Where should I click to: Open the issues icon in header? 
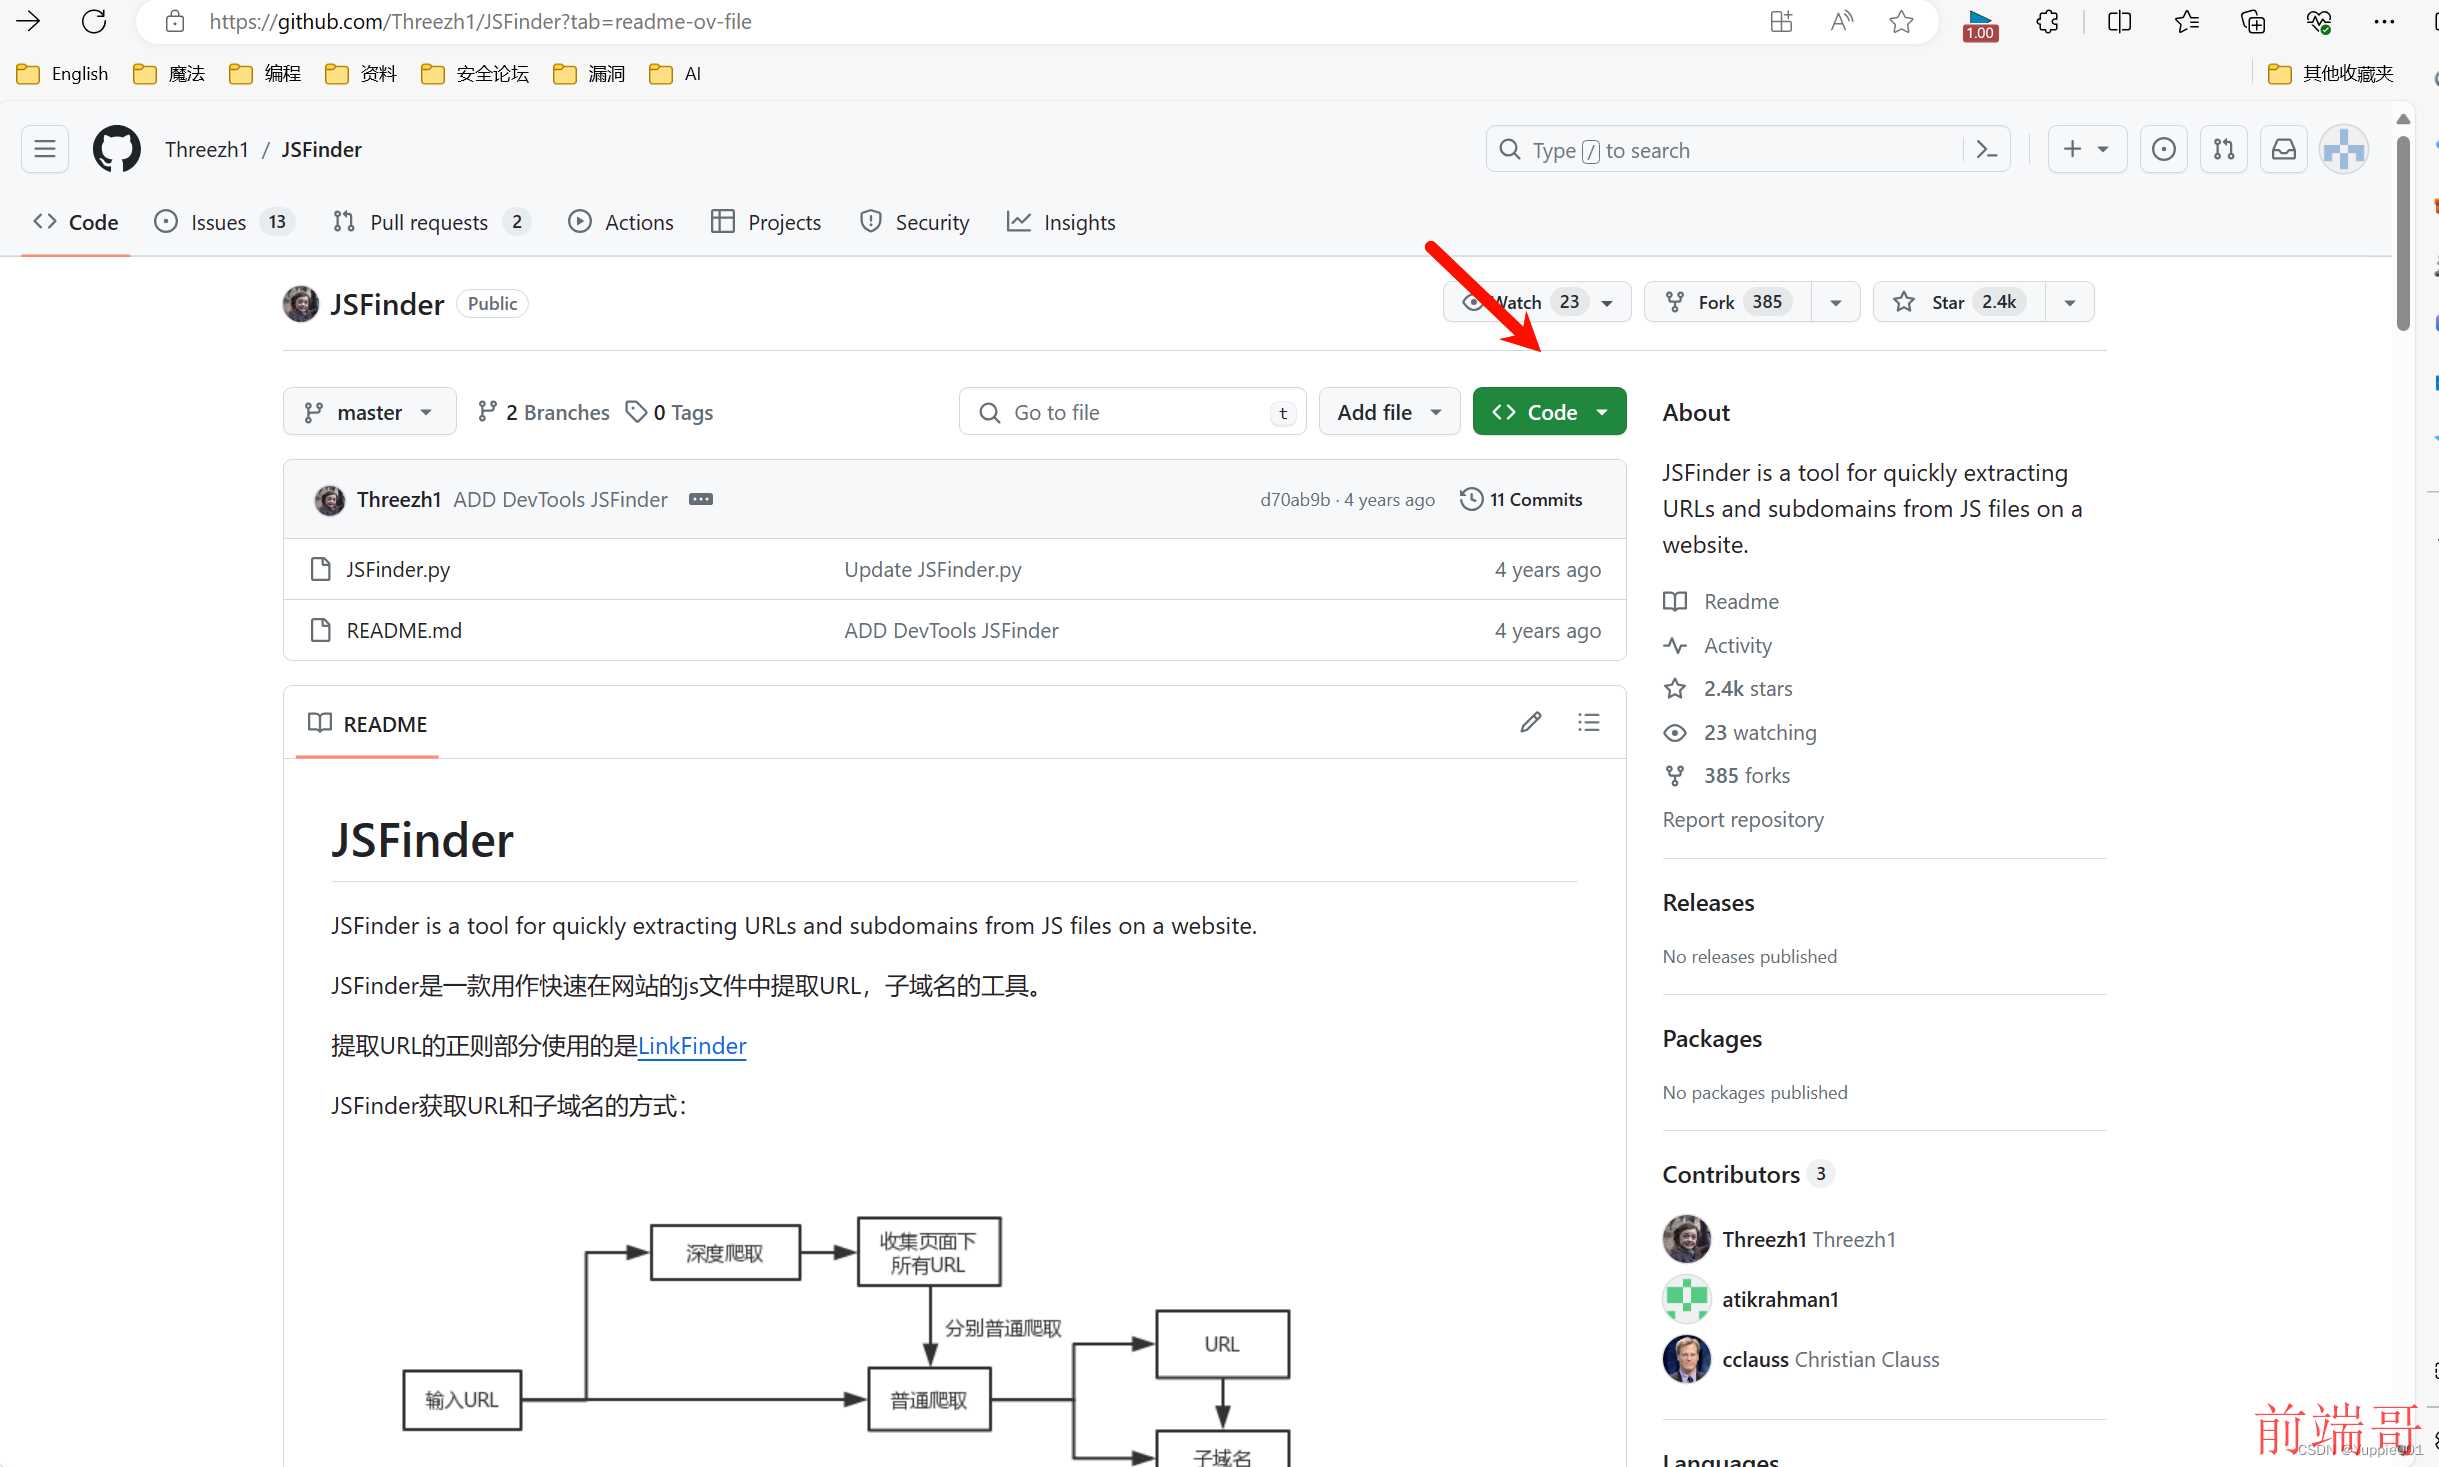tap(2164, 150)
